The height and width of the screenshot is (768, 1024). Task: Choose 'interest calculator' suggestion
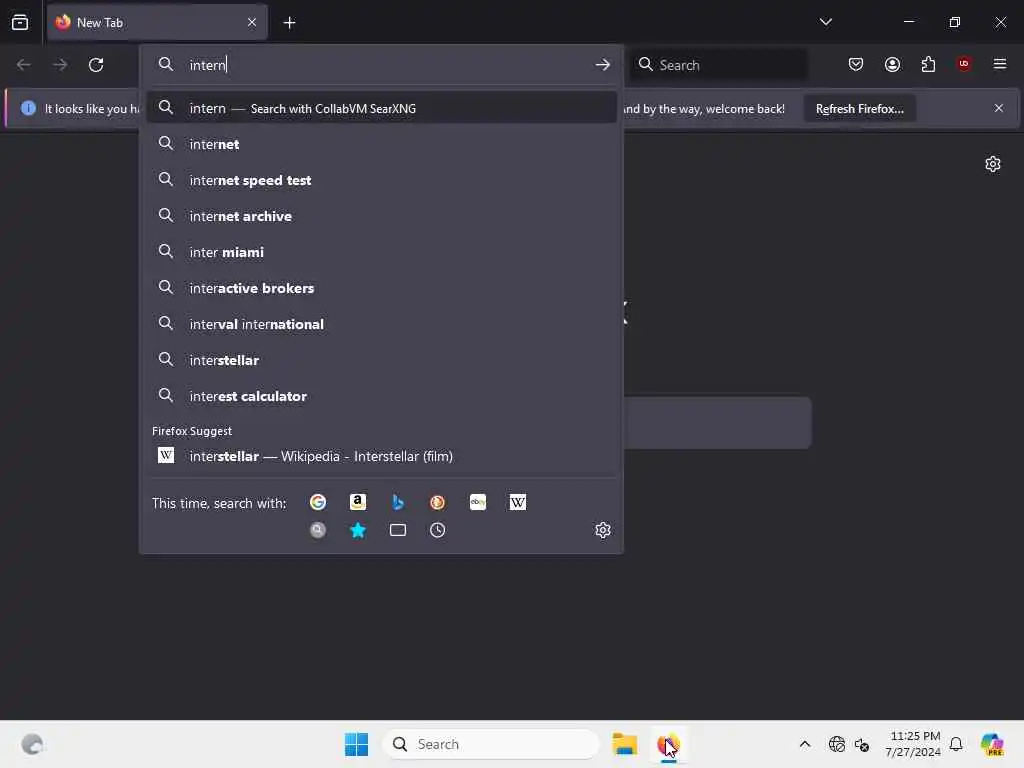(x=381, y=396)
